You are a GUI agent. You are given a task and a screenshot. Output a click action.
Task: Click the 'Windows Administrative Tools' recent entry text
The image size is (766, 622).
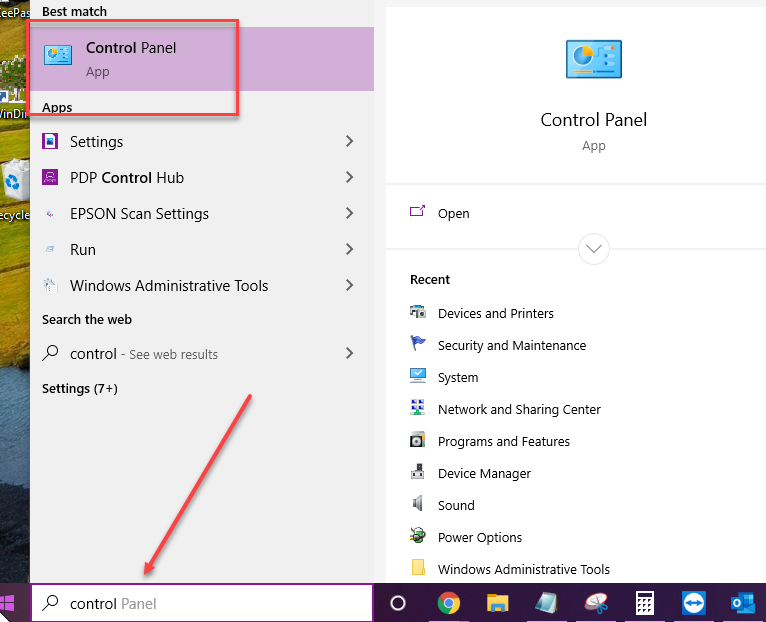(x=524, y=569)
